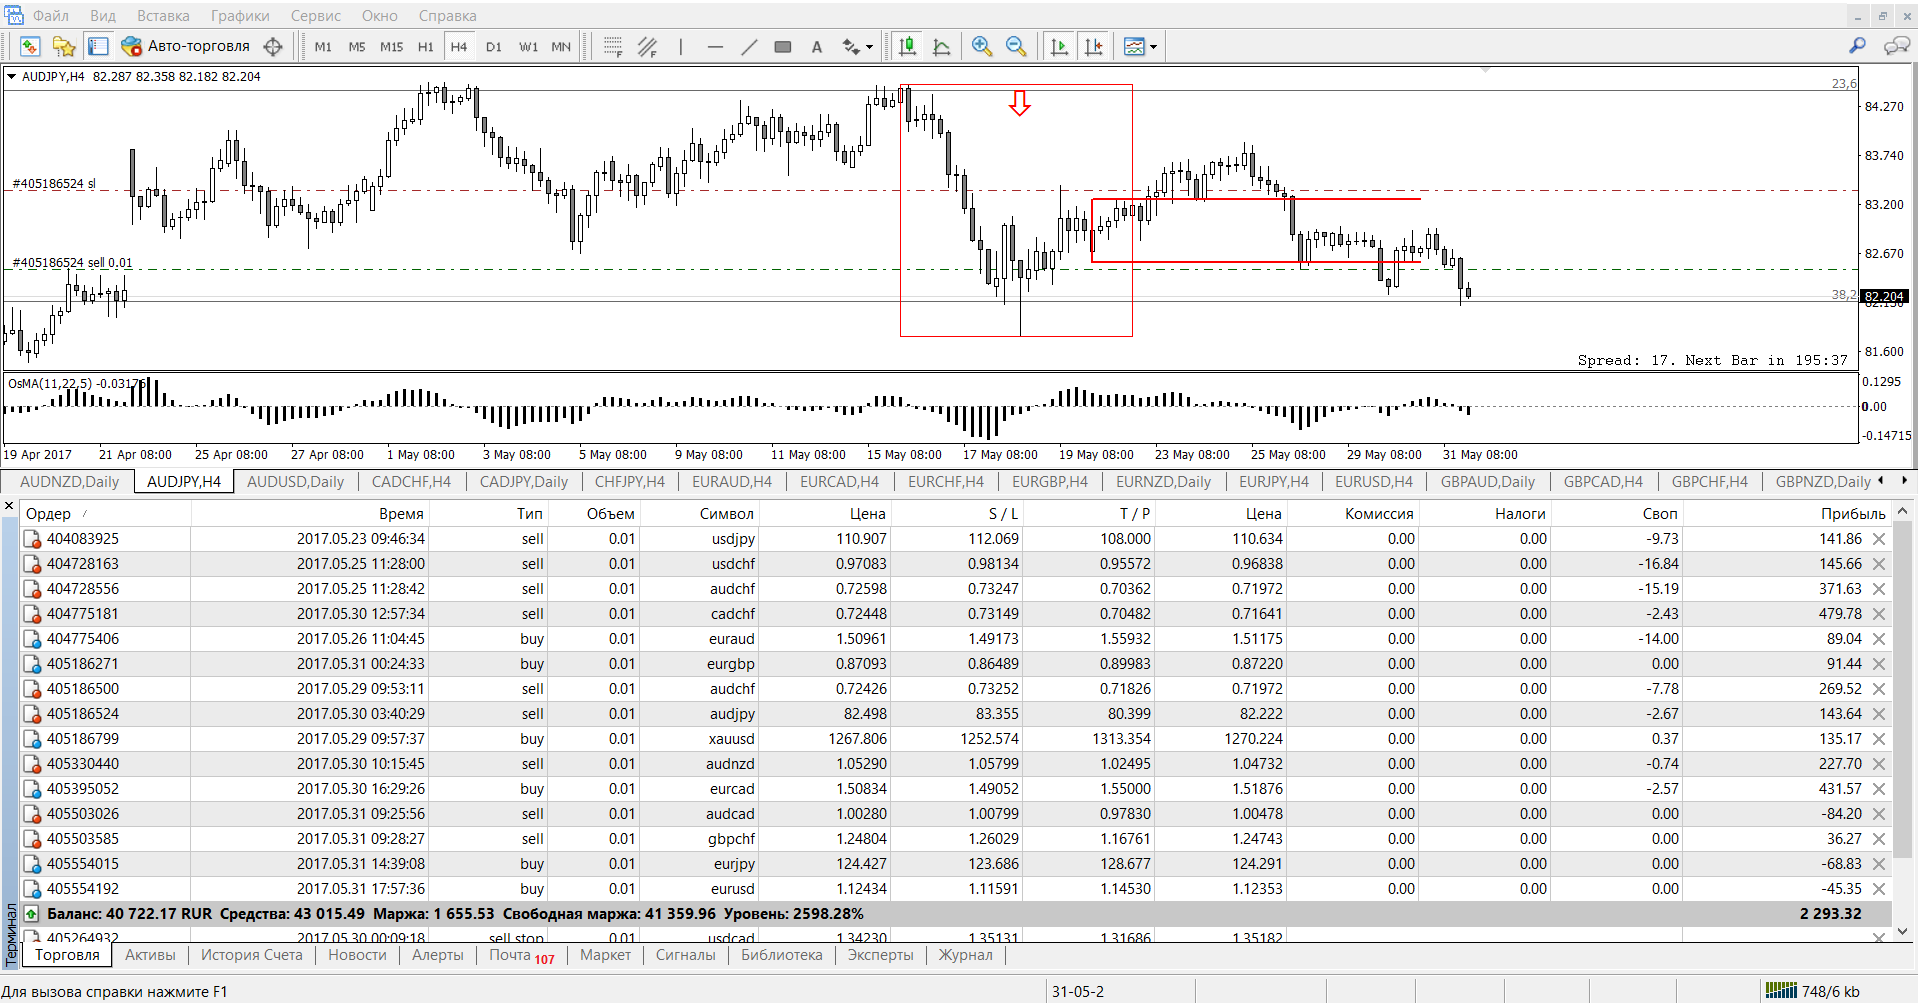Select the horizontal line drawing tool

(715, 46)
